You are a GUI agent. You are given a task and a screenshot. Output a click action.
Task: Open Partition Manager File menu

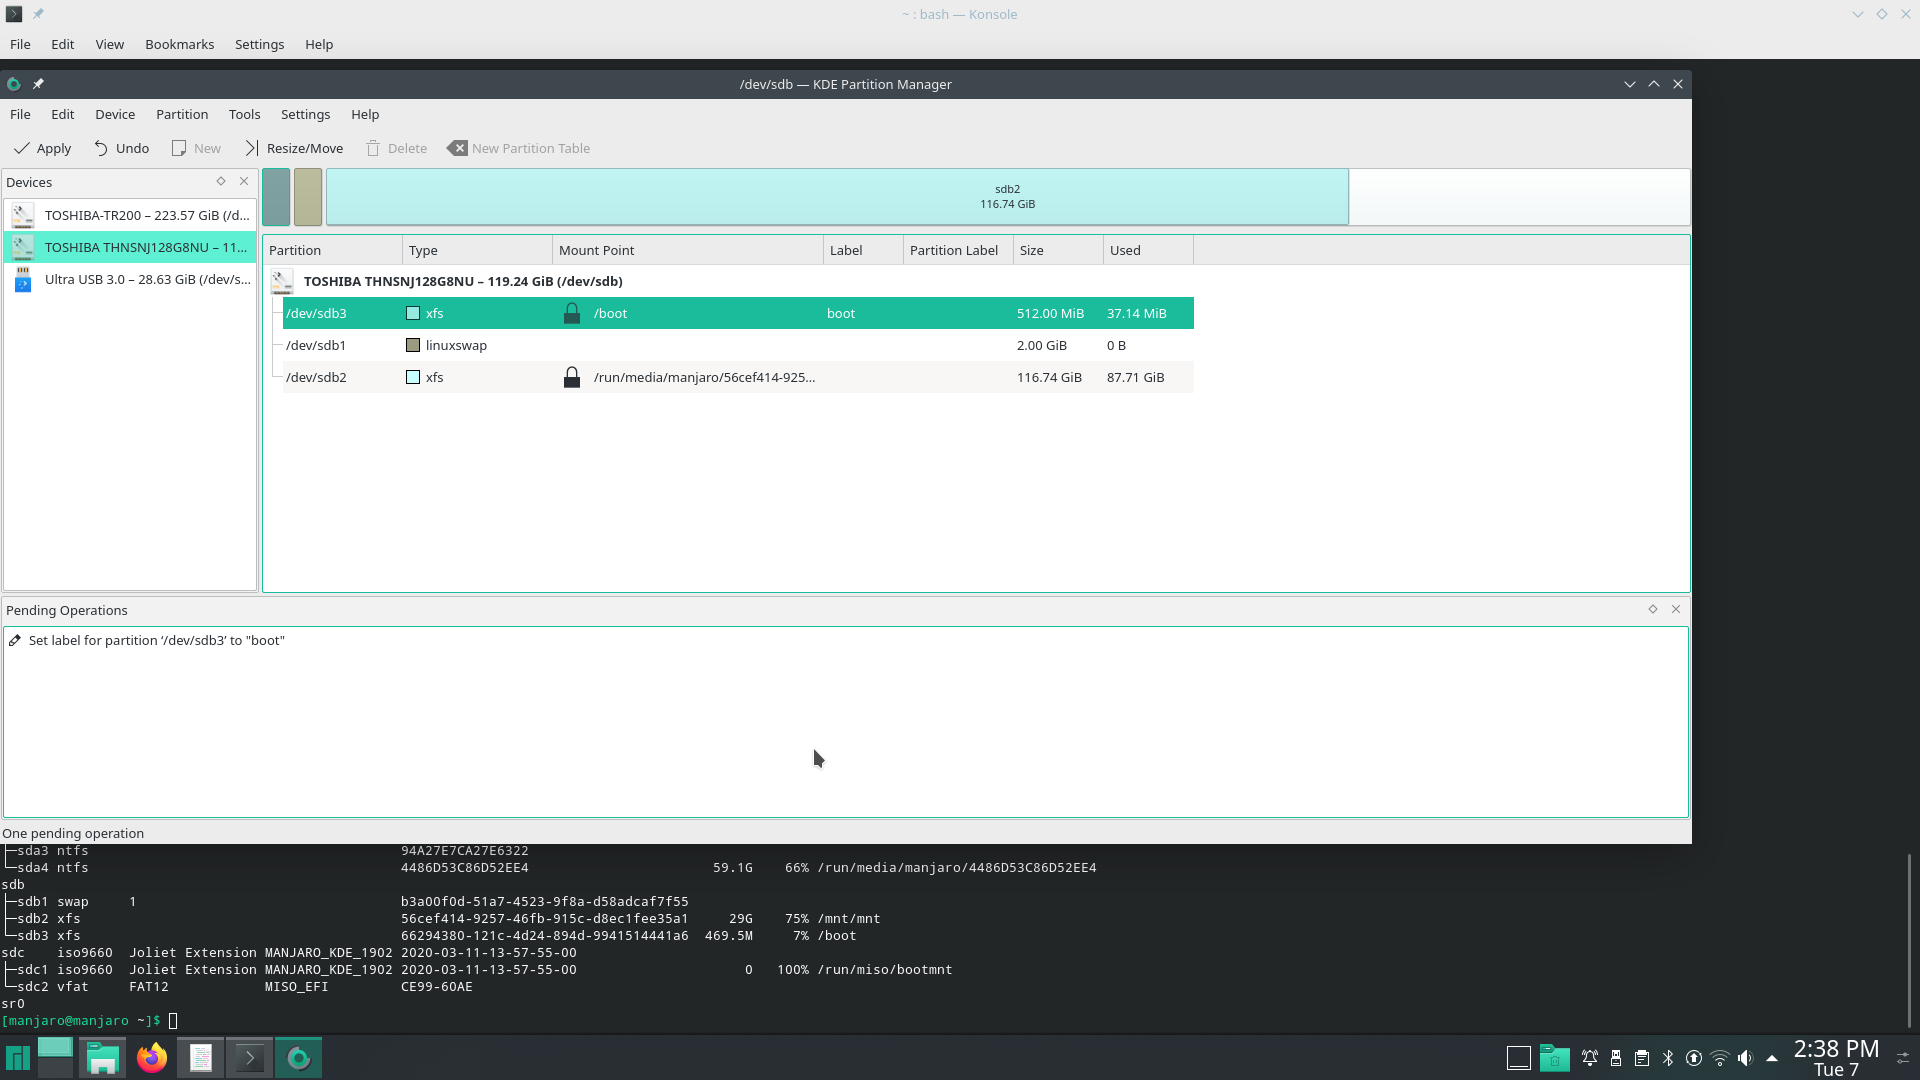(x=20, y=114)
